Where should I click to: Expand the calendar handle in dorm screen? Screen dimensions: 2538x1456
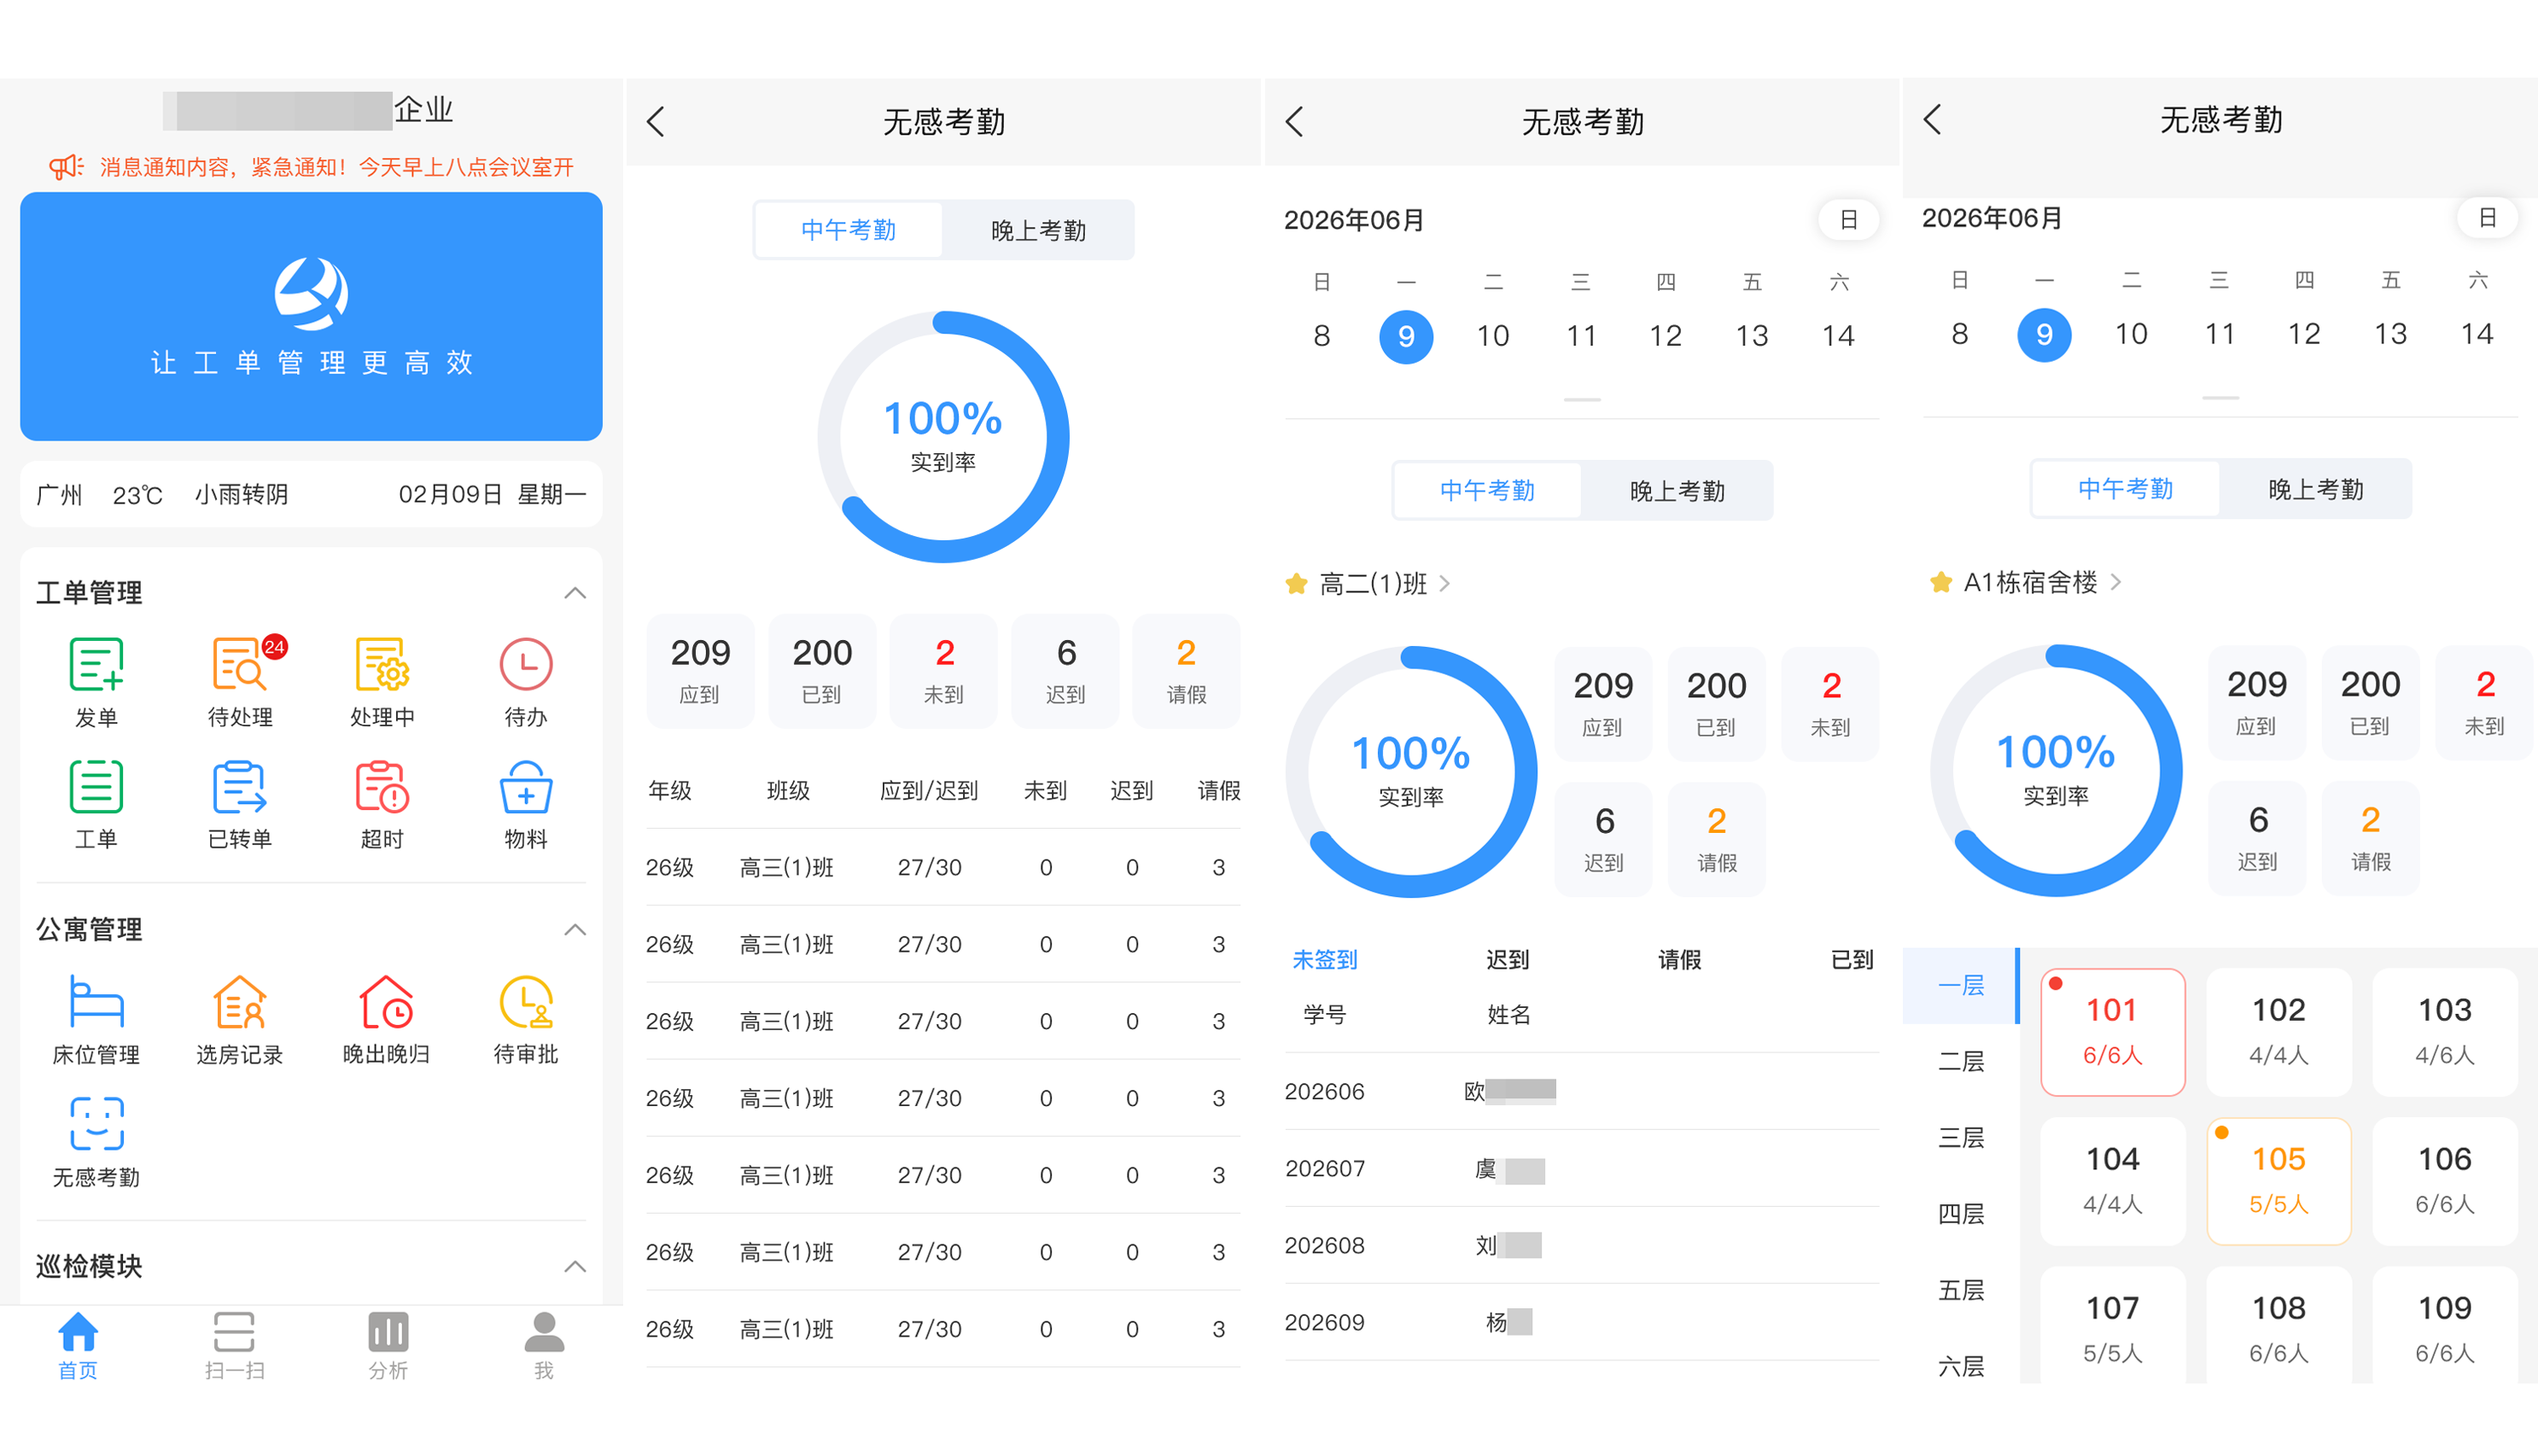pyautogui.click(x=2220, y=397)
